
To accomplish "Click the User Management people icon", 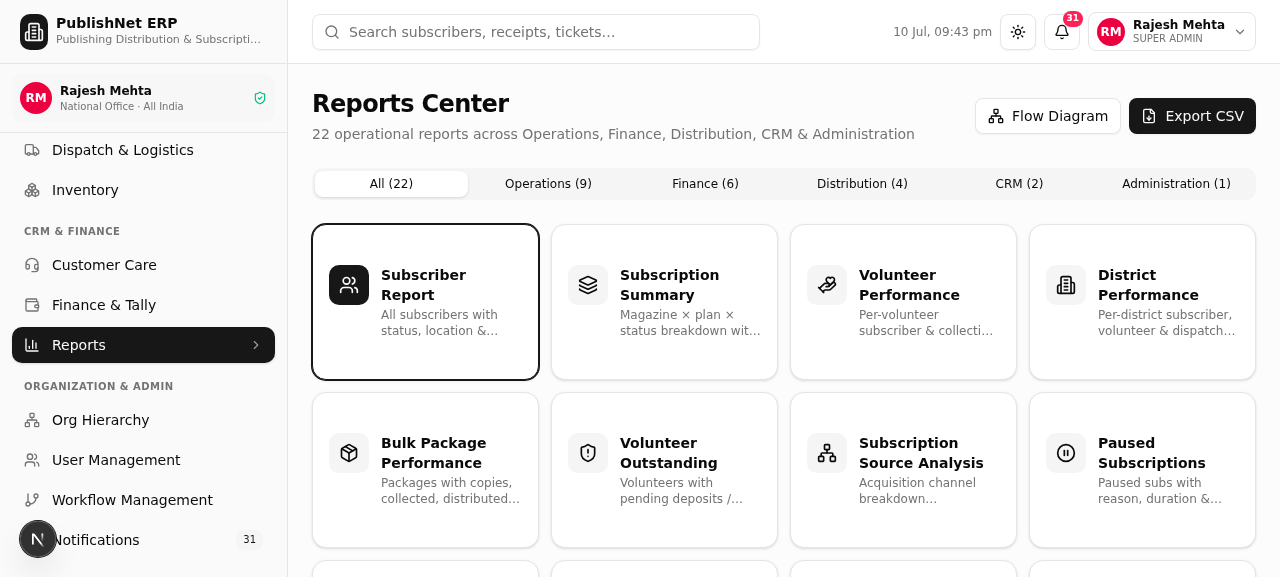I will pos(32,460).
